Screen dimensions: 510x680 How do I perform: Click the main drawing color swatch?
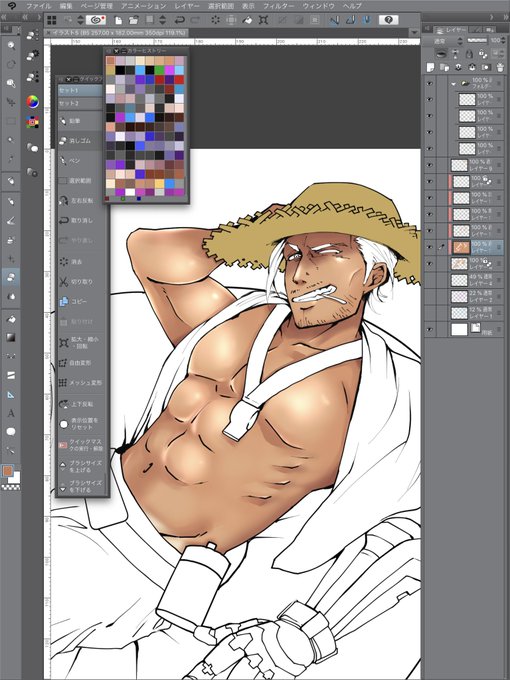[7, 471]
